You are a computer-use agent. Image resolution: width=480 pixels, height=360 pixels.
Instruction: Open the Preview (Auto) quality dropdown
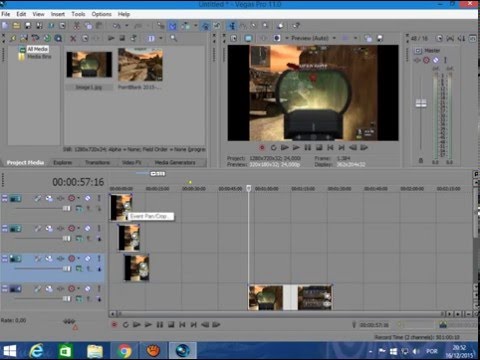tap(334, 38)
